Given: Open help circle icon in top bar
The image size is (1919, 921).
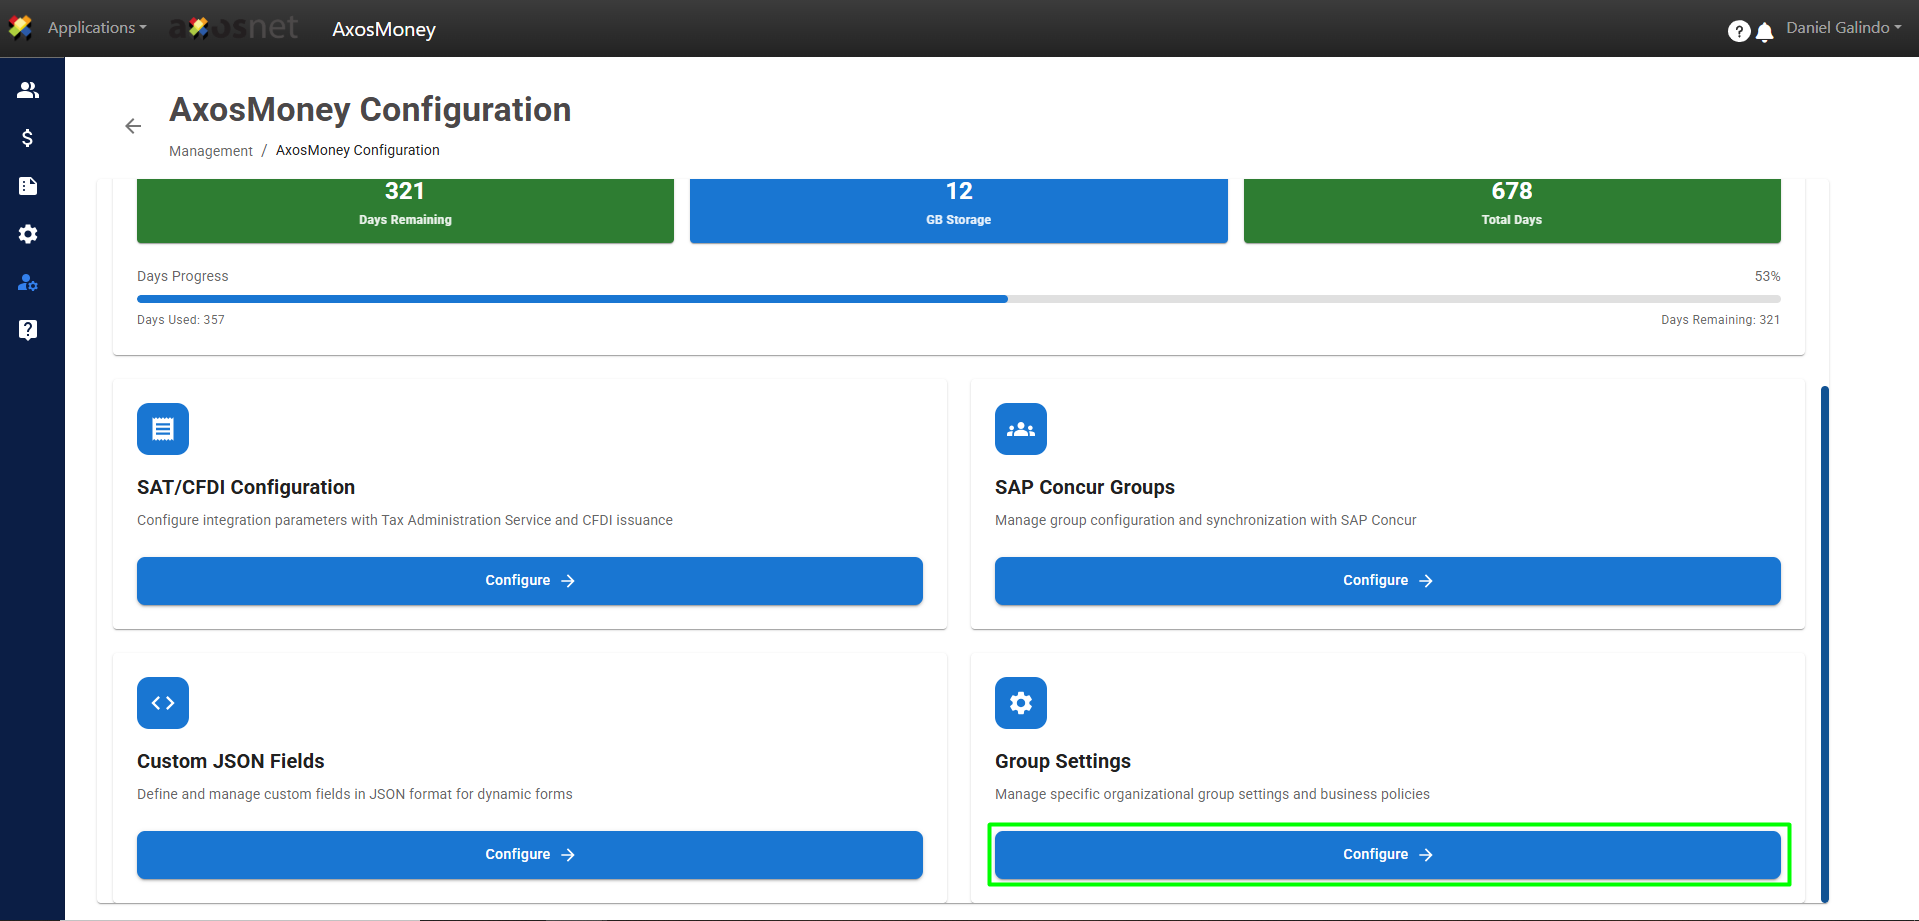Looking at the screenshot, I should [x=1738, y=32].
